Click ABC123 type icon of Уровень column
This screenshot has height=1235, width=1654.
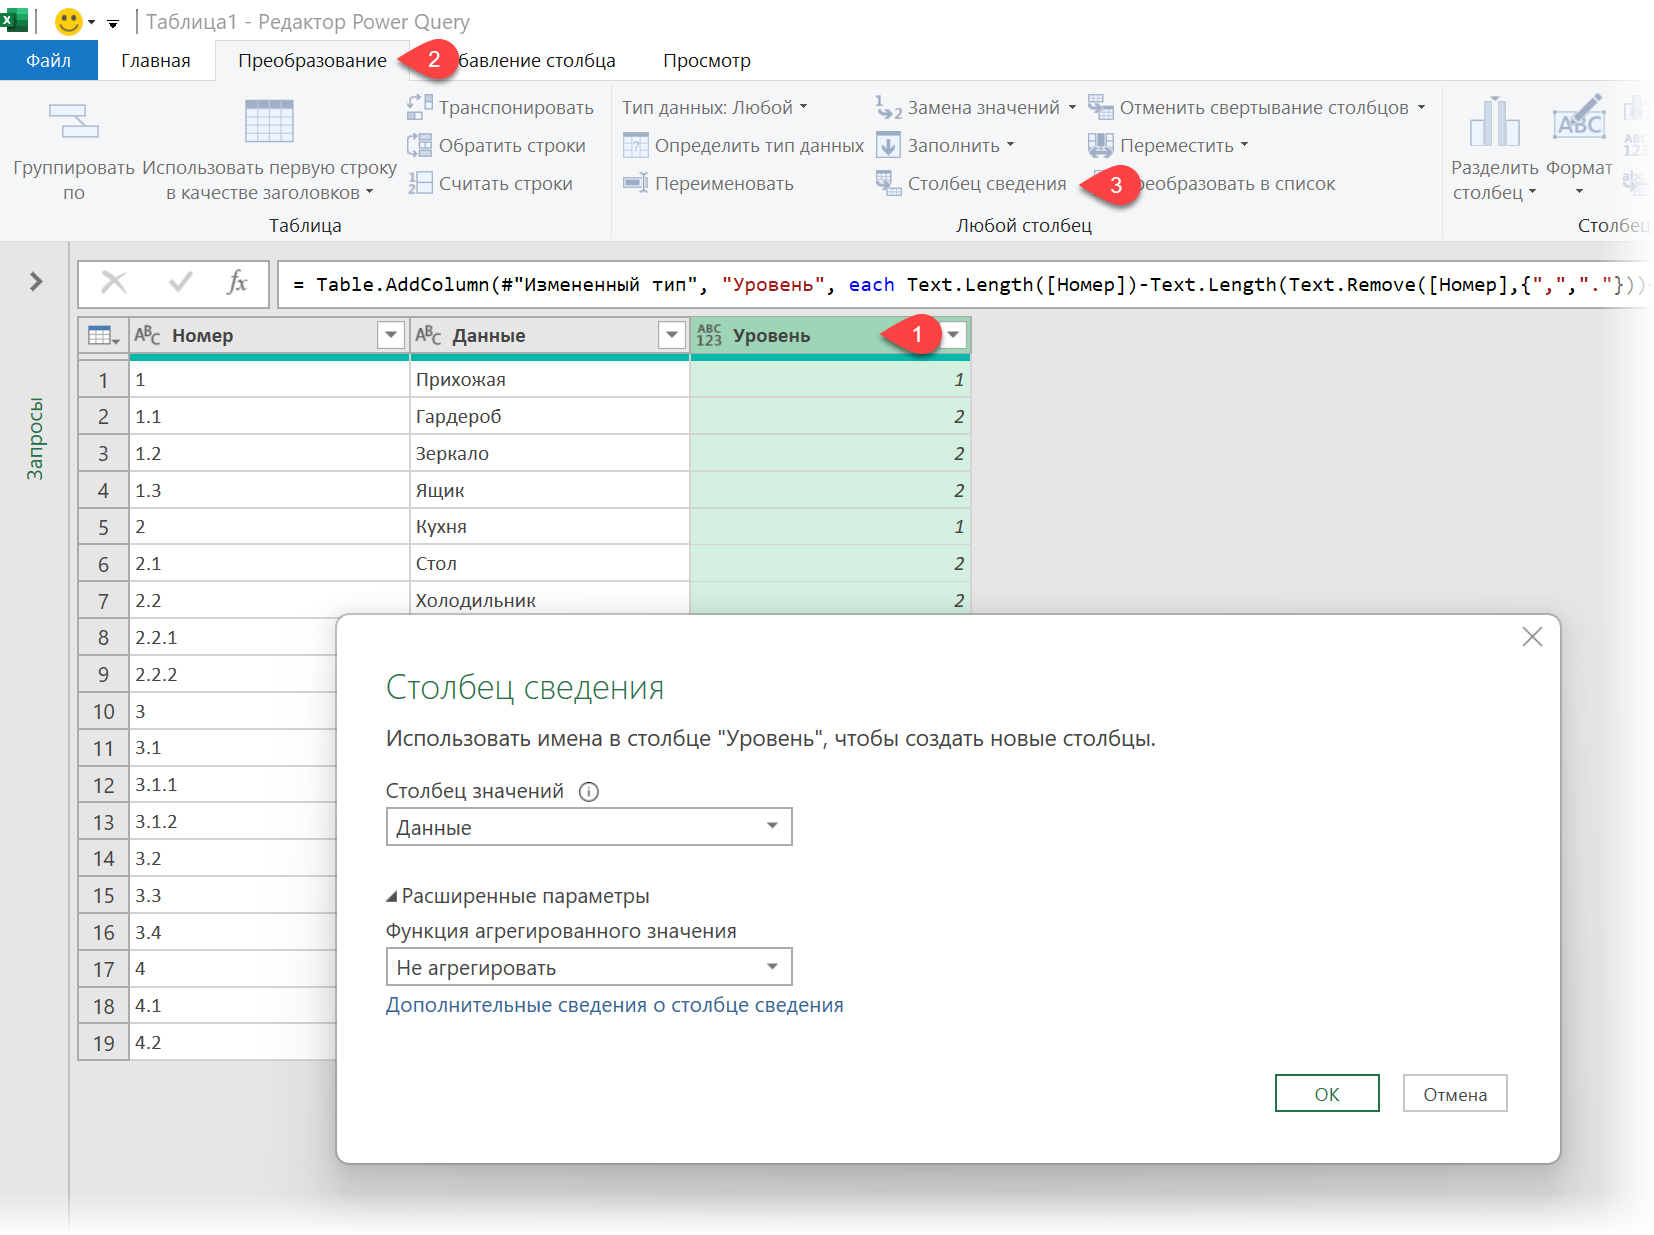(x=709, y=335)
